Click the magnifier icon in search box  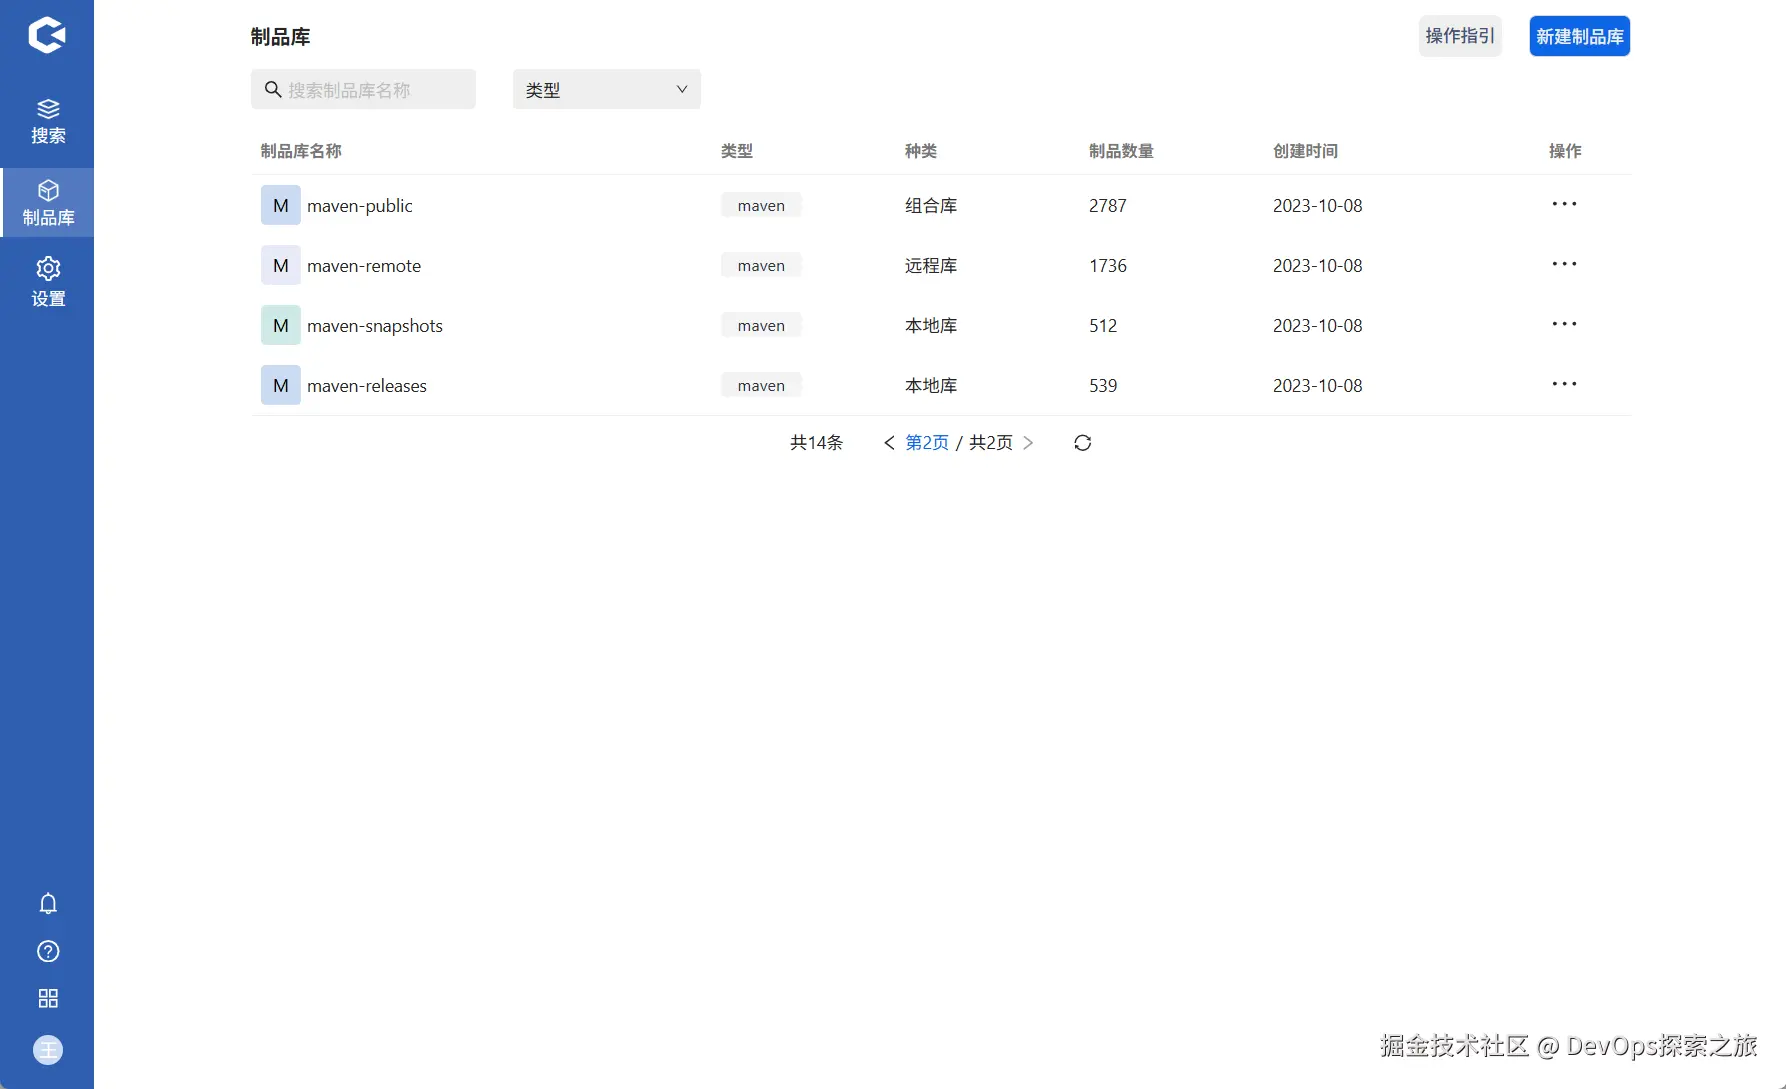click(x=272, y=90)
